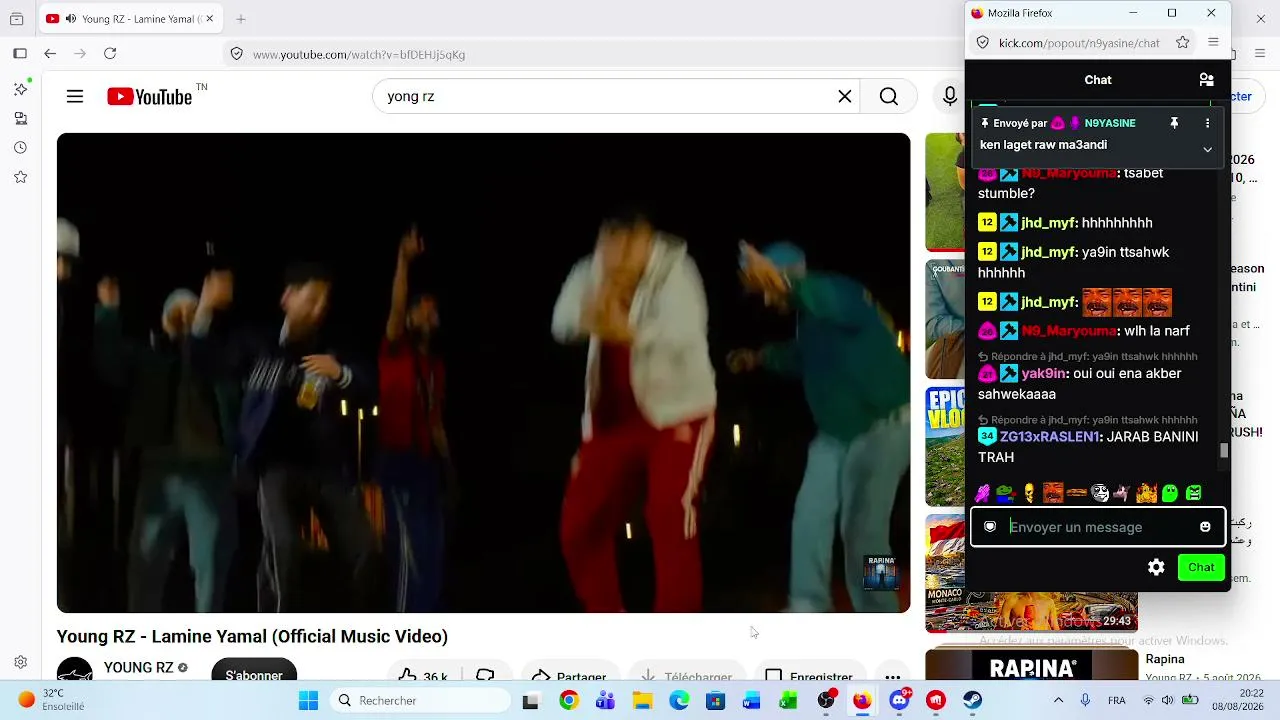Open the chat identity badge icon
Viewport: 1280px width, 720px height.
click(x=990, y=527)
